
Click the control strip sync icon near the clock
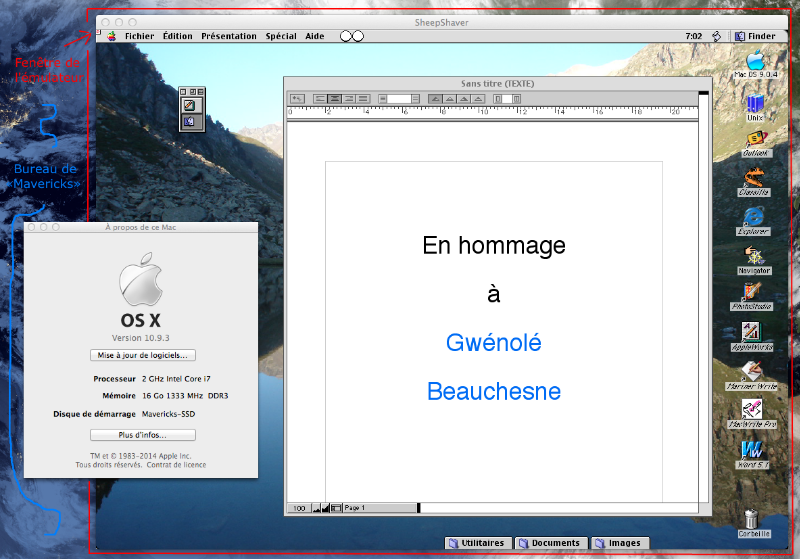(716, 36)
